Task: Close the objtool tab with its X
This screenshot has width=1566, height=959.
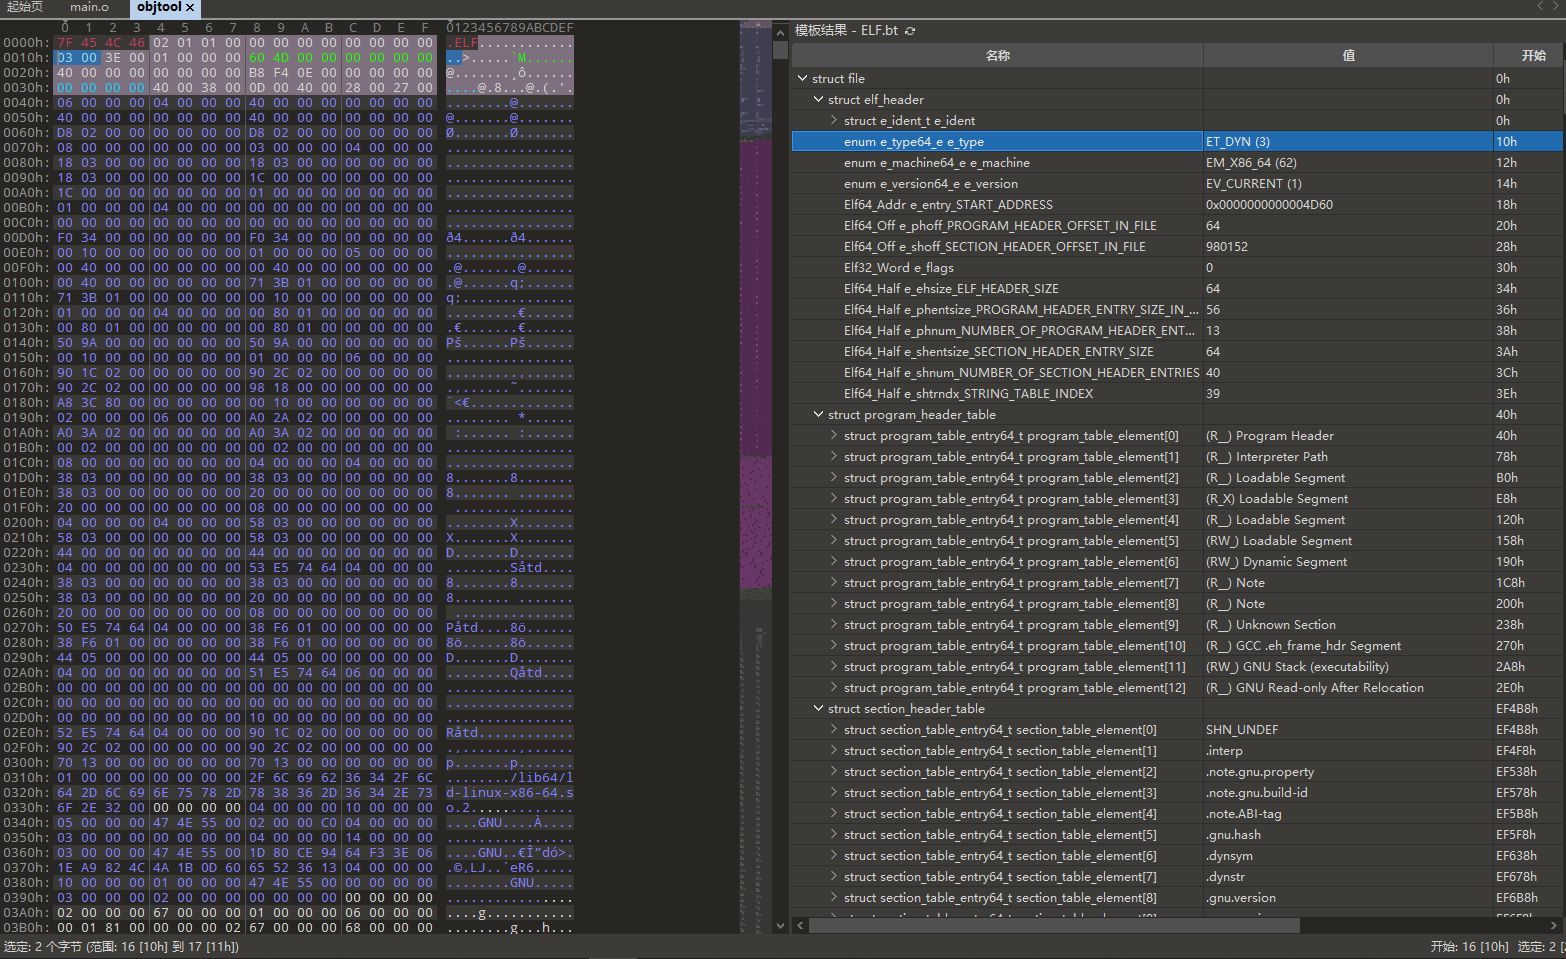Action: pyautogui.click(x=190, y=7)
